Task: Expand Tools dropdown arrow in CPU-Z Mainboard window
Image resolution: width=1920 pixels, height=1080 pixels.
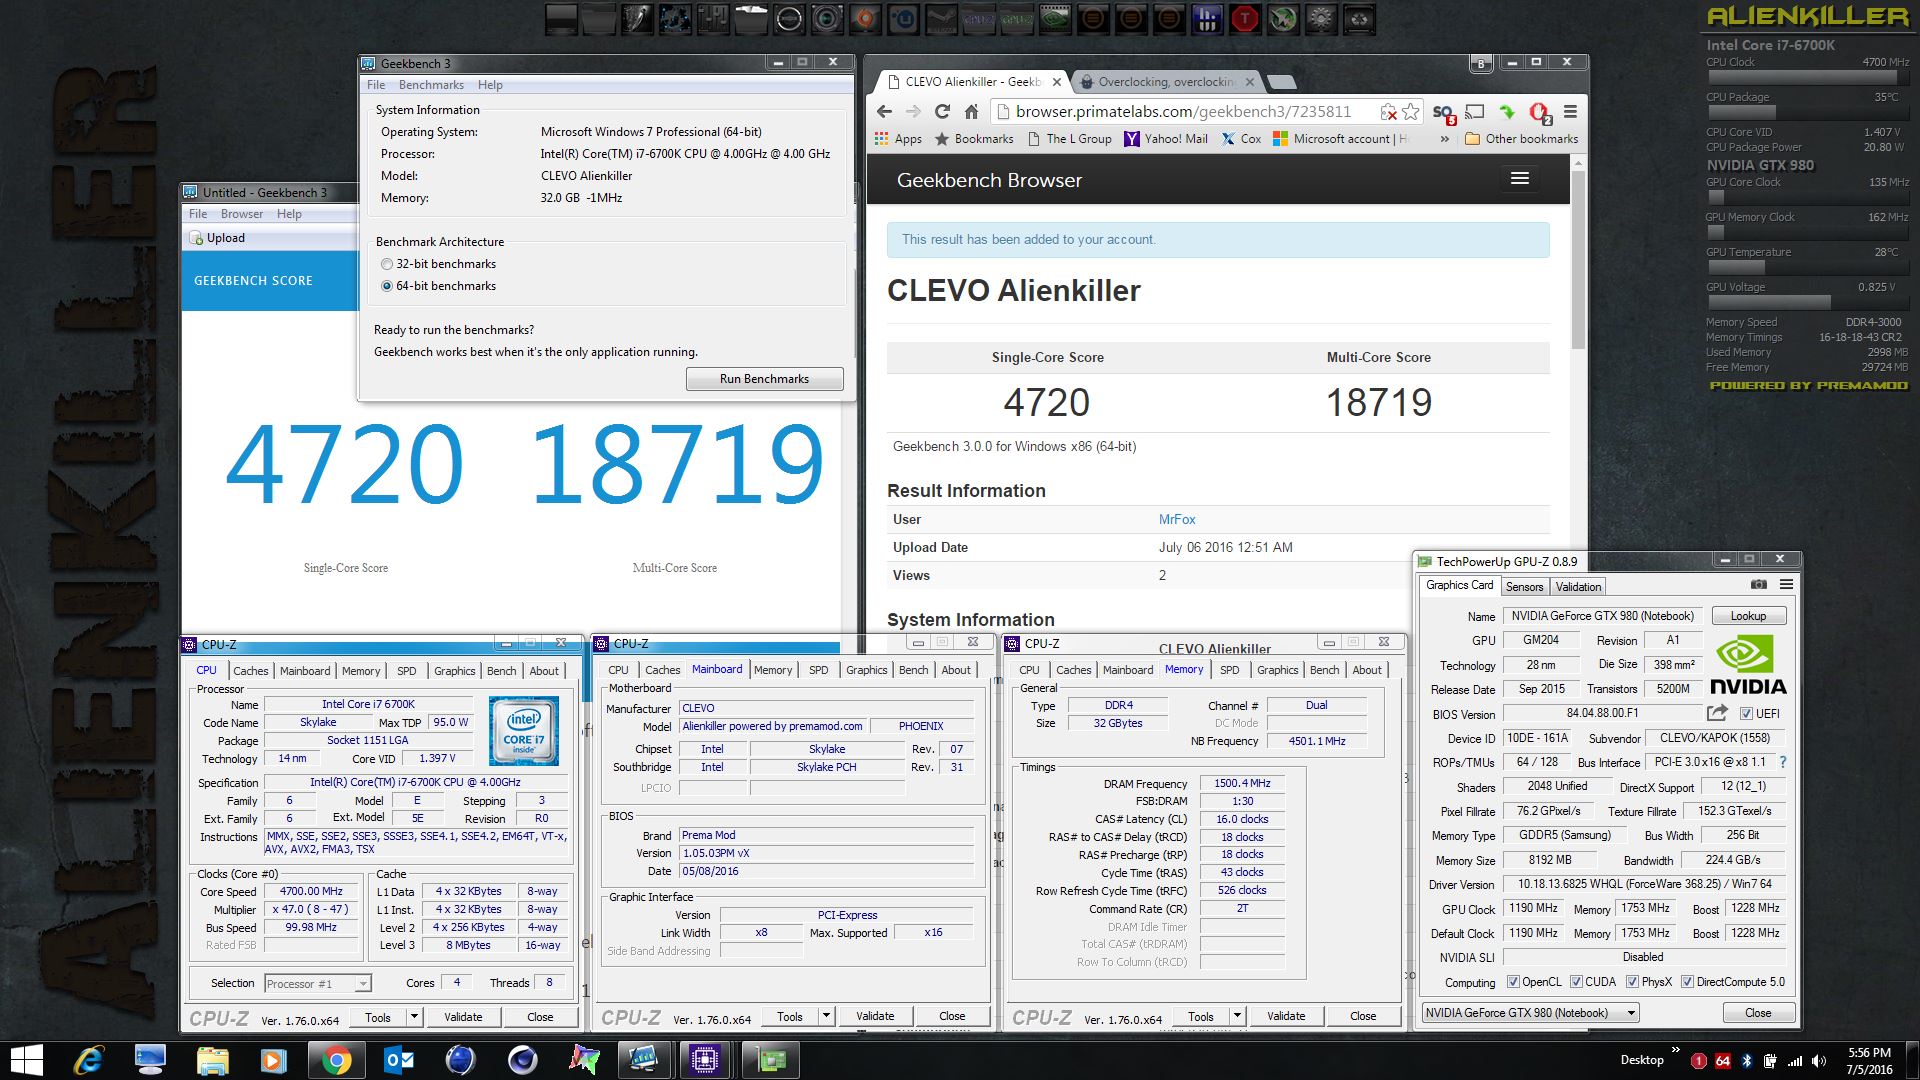Action: point(826,1016)
